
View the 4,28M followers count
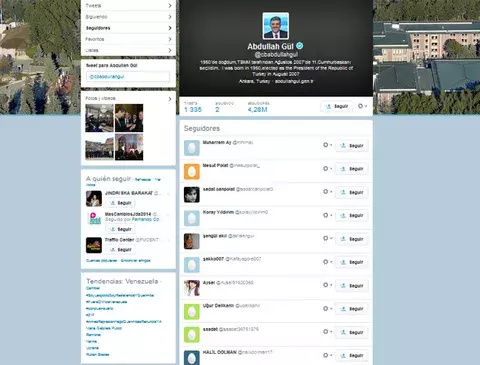257,109
